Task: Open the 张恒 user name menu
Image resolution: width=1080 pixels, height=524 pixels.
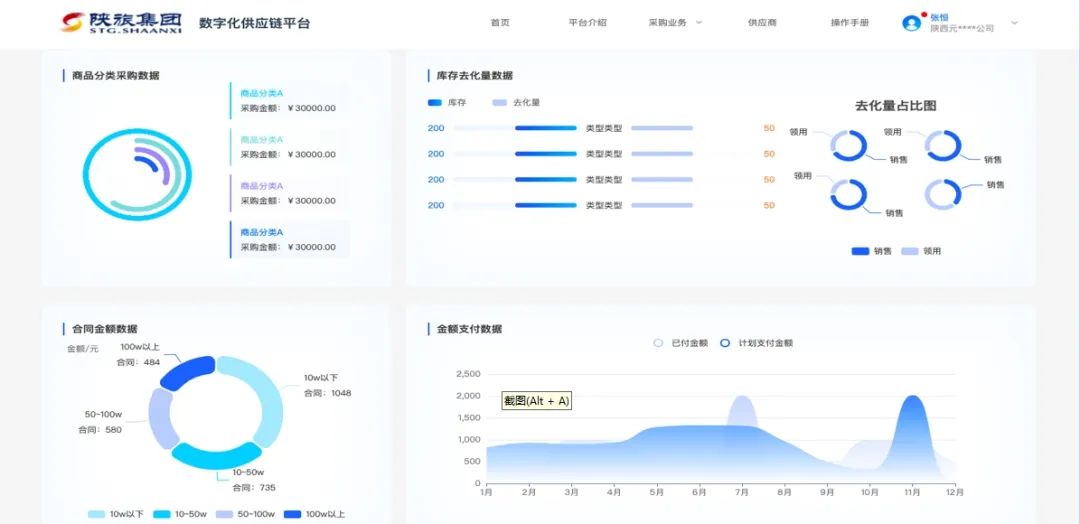Action: (940, 17)
